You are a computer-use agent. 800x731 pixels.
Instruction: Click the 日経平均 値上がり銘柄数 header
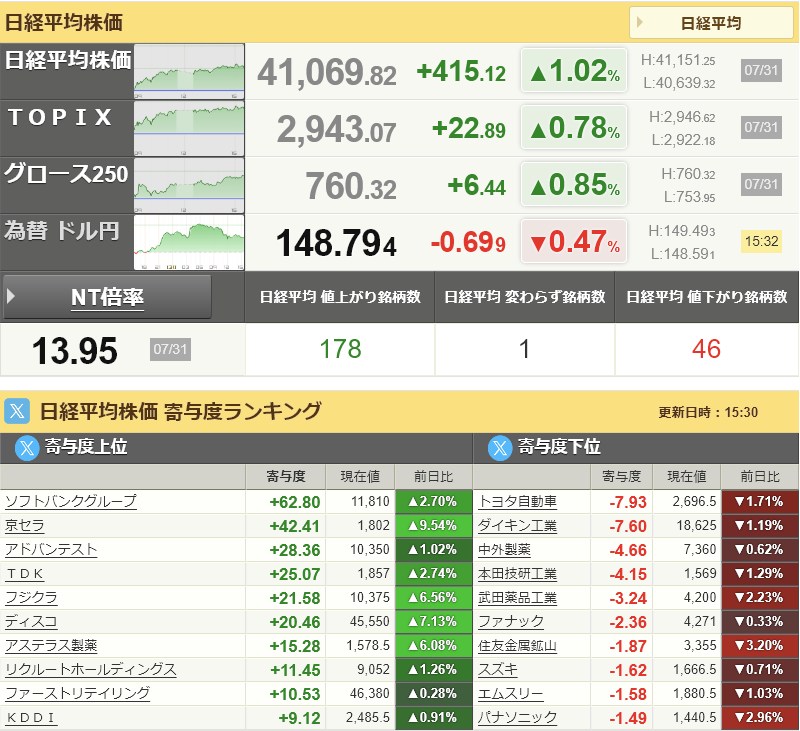(340, 296)
